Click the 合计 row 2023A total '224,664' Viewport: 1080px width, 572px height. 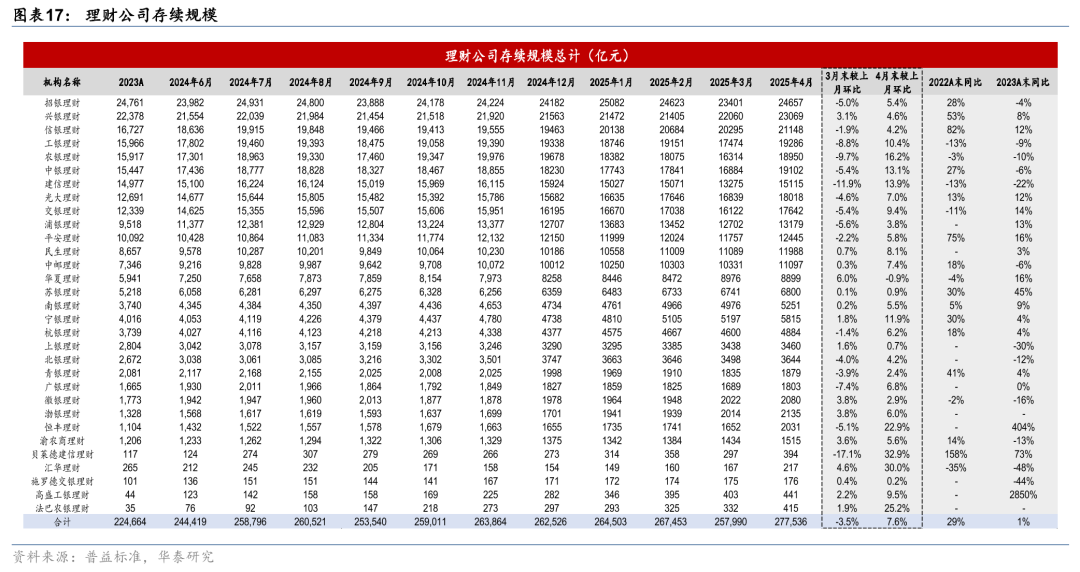pos(130,522)
